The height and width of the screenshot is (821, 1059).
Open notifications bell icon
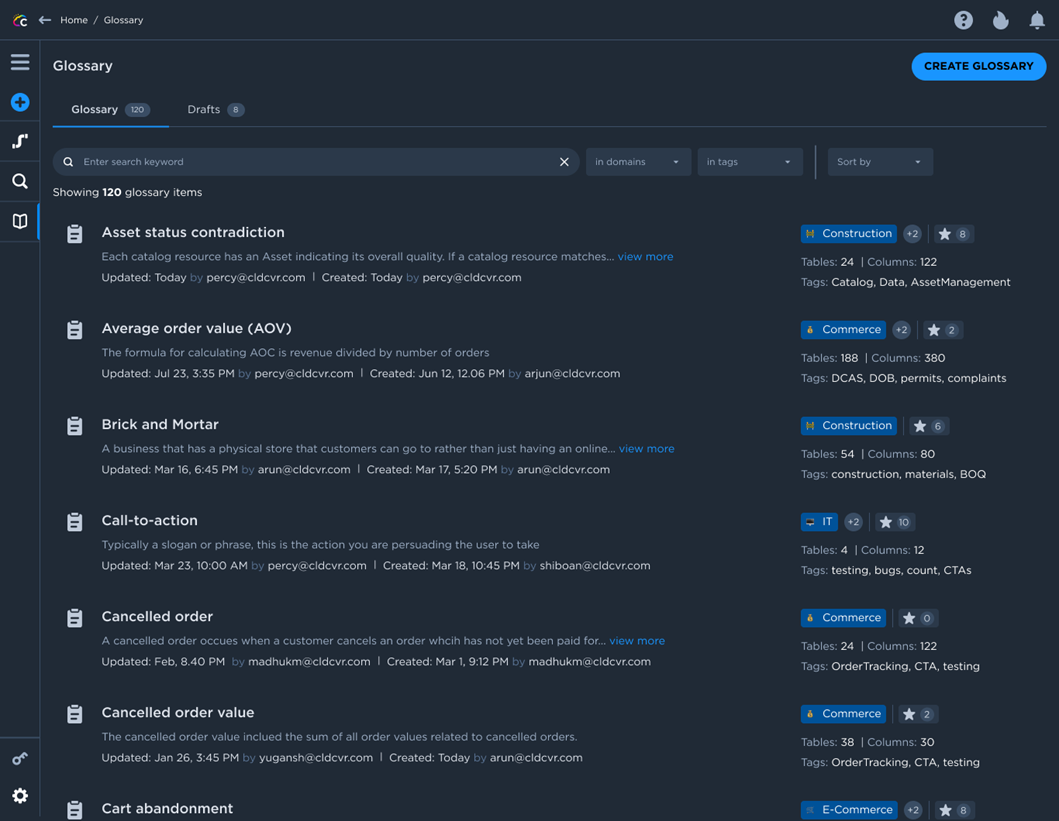tap(1037, 20)
